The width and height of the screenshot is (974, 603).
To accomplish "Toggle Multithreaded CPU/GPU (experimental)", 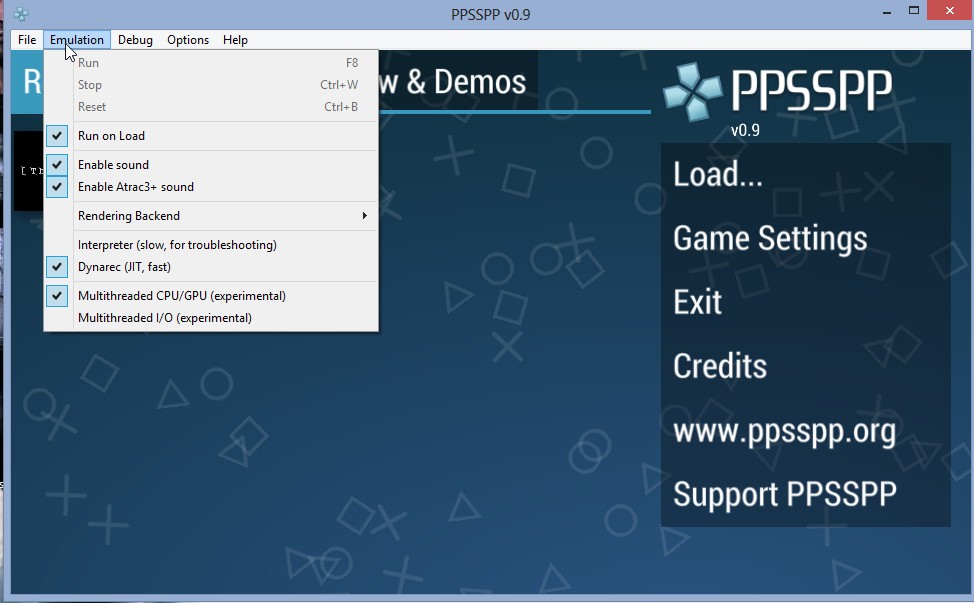I will pyautogui.click(x=181, y=296).
